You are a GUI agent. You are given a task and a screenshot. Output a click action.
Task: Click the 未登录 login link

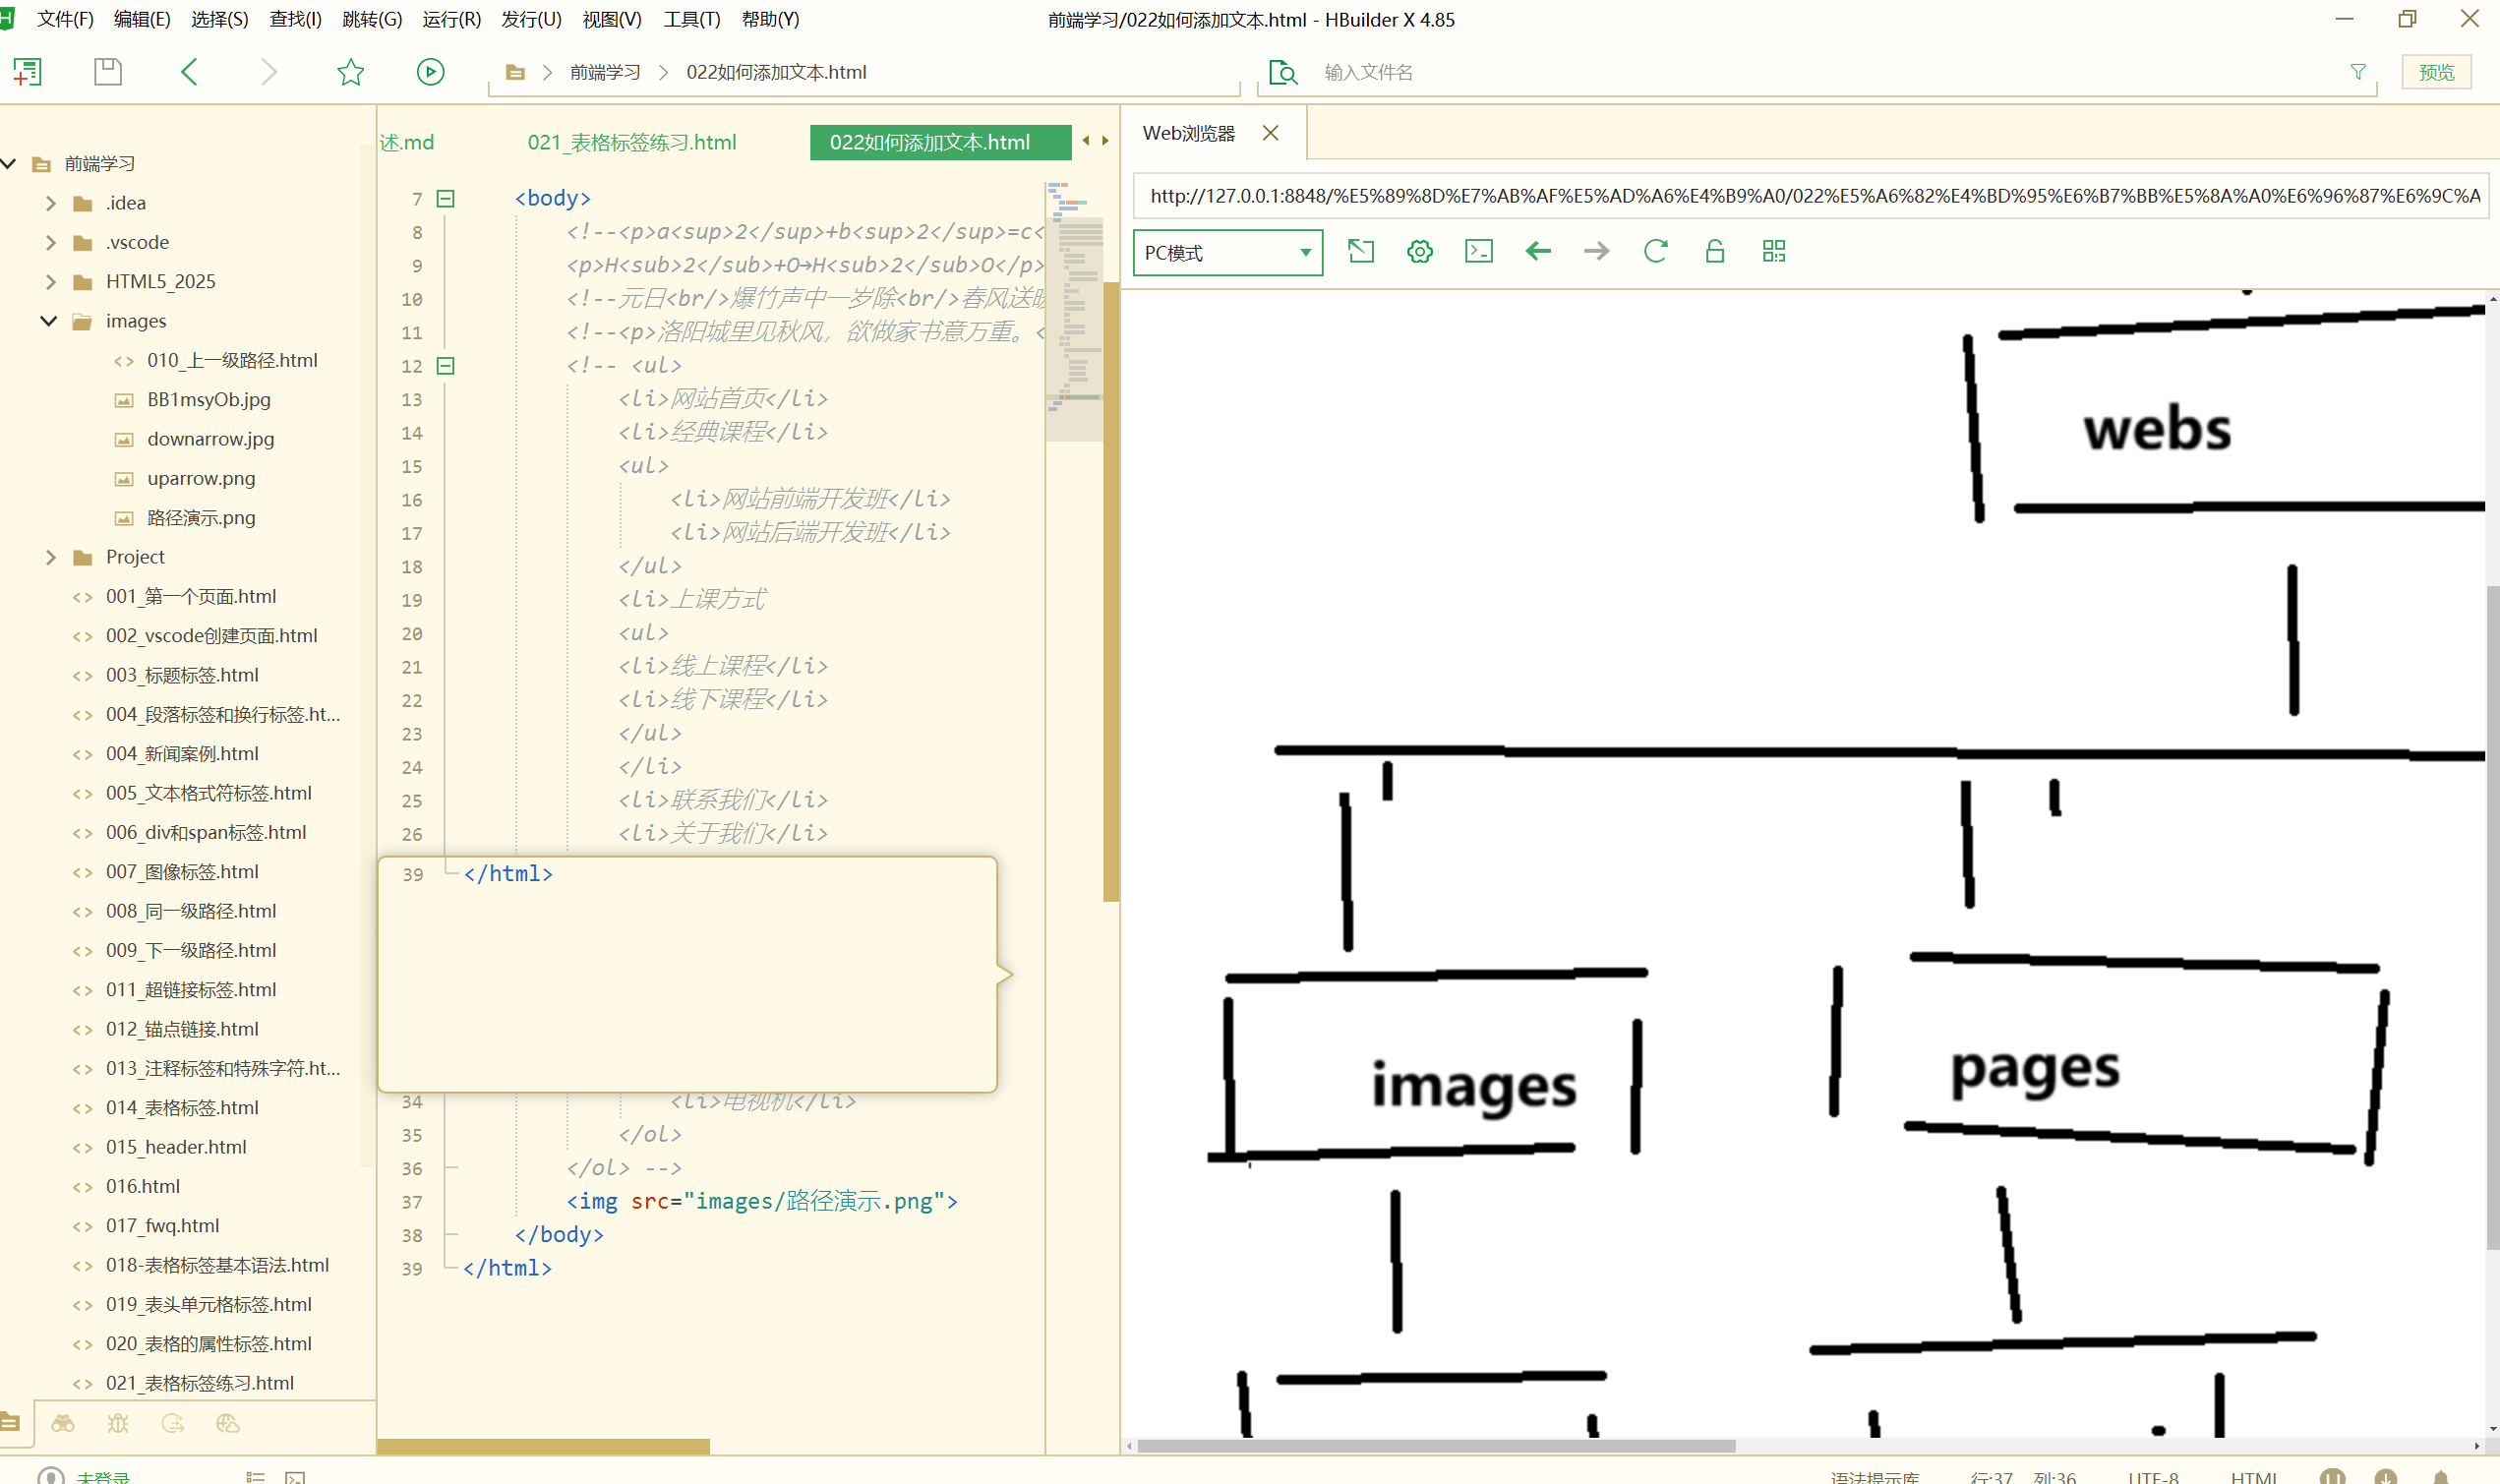(103, 1476)
